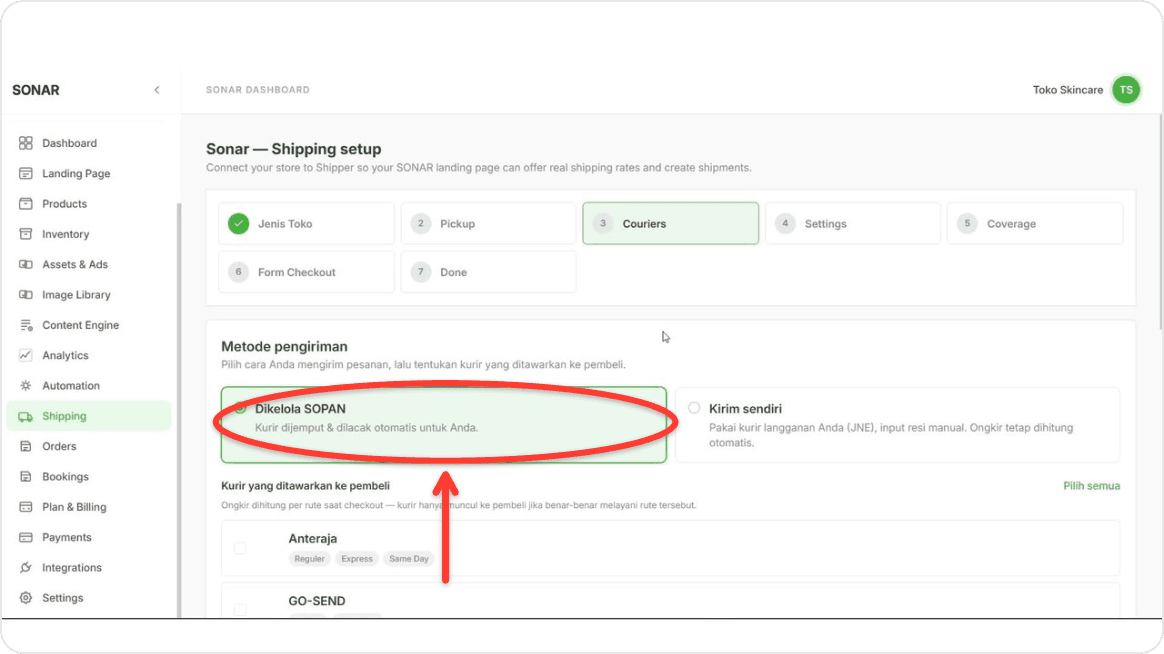Open Dashboard from the sidebar
The height and width of the screenshot is (654, 1164).
(x=69, y=143)
